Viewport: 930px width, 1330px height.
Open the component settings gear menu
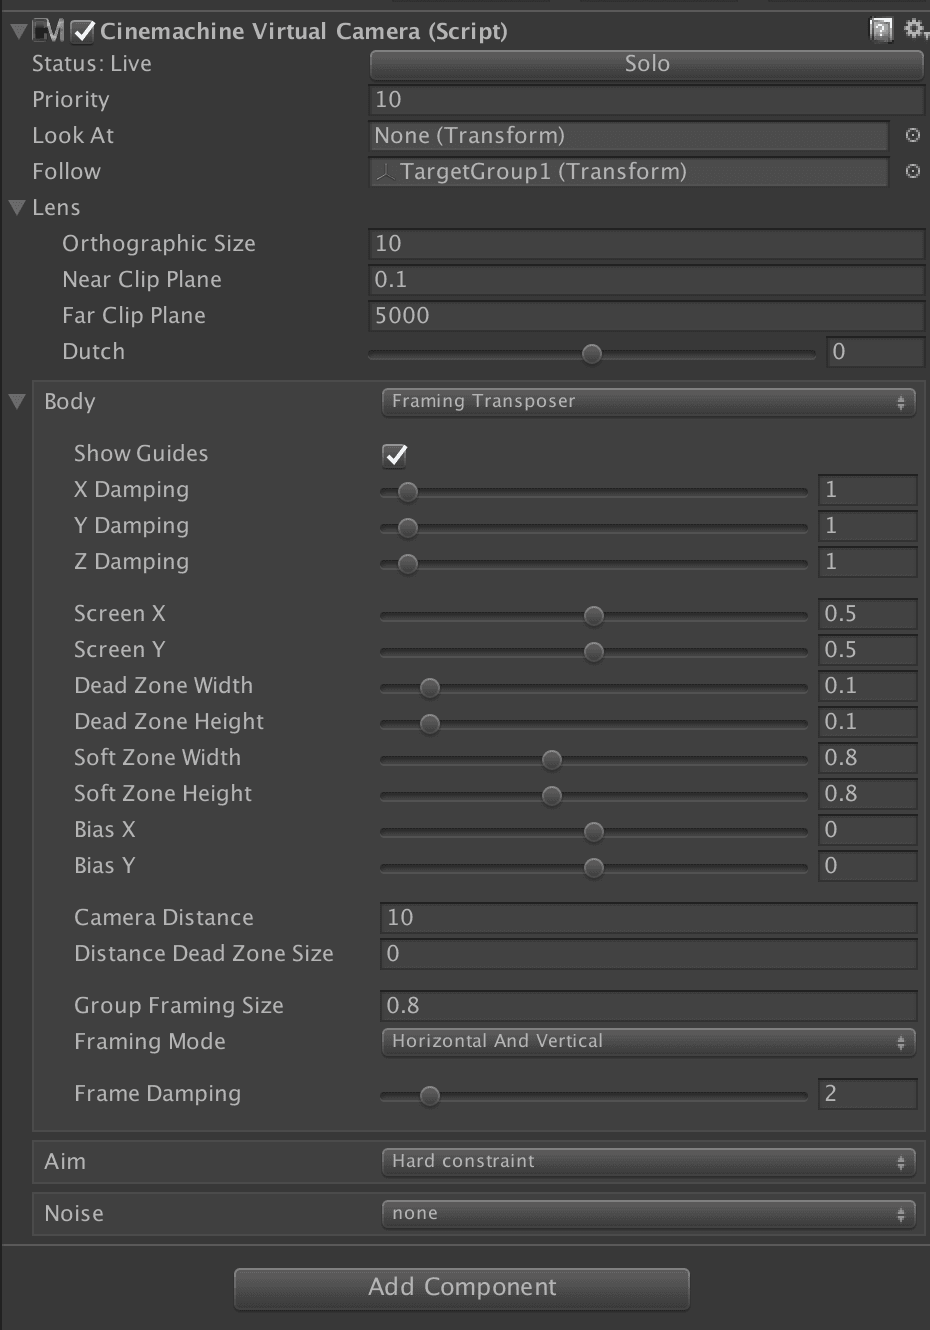915,30
